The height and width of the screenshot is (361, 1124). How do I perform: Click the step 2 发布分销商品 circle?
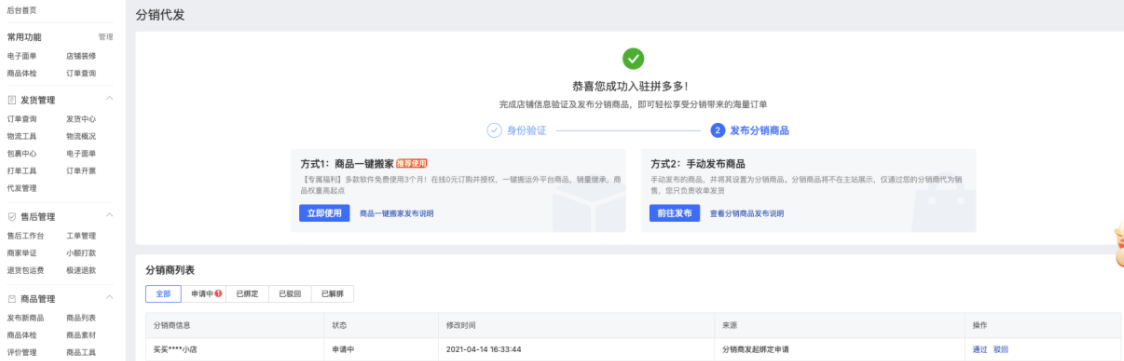pos(717,131)
